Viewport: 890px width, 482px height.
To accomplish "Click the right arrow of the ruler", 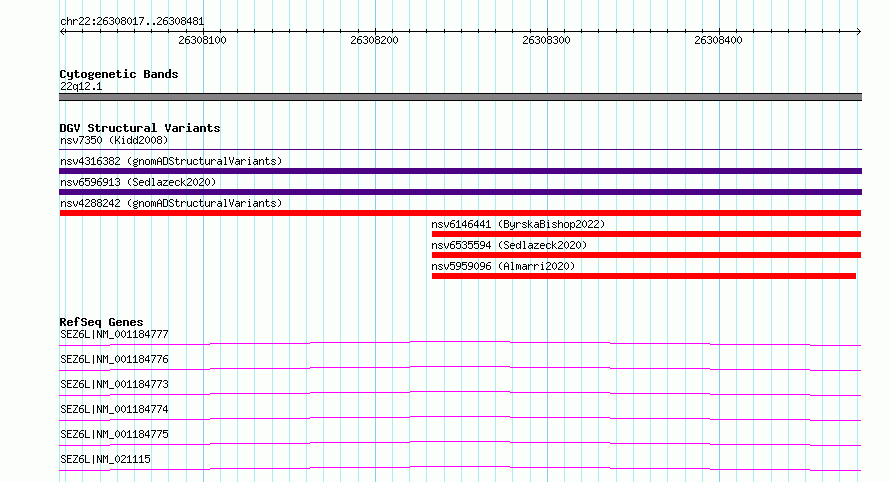I will [x=858, y=32].
